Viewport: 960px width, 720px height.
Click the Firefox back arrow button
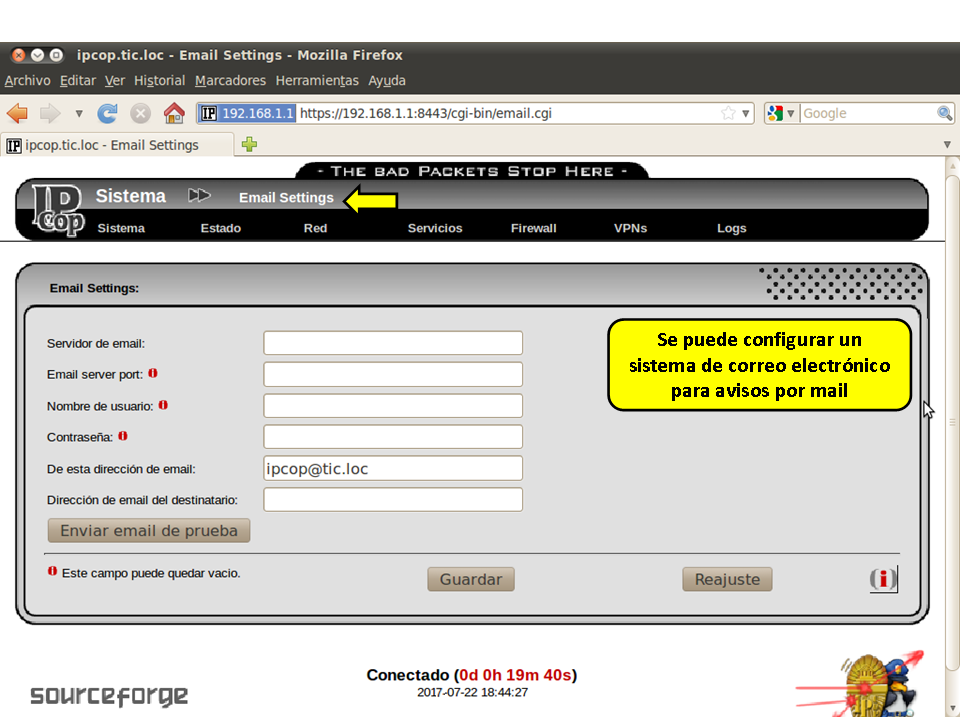point(17,113)
